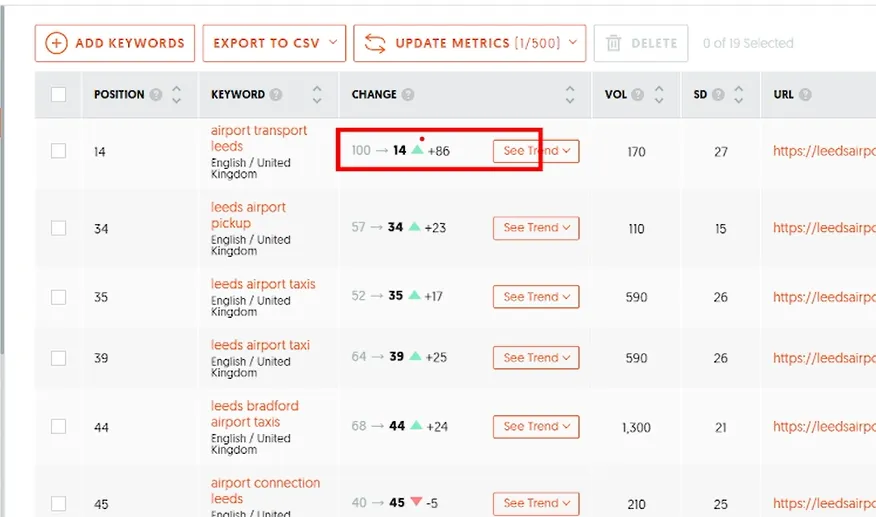
Task: Sort table by Position column arrows
Action: [x=177, y=94]
